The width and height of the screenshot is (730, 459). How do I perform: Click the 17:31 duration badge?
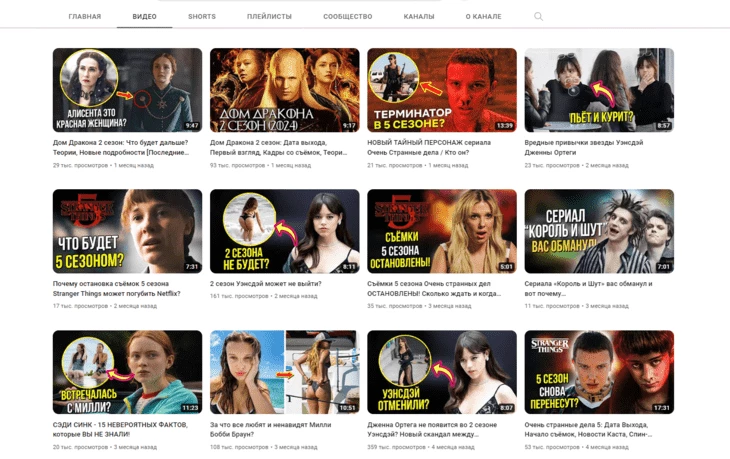662,408
